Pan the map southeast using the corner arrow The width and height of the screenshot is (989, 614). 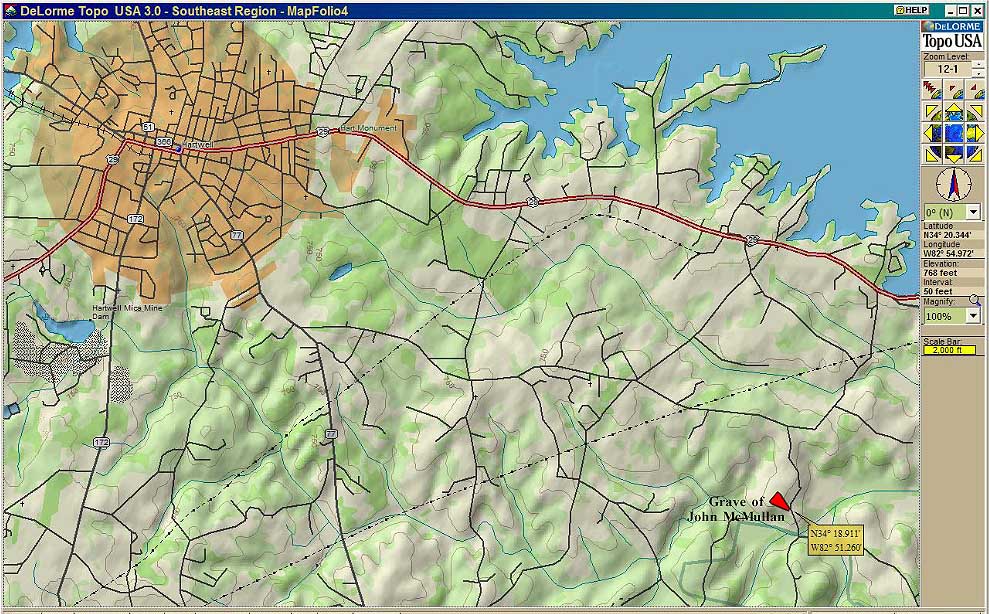(x=974, y=153)
